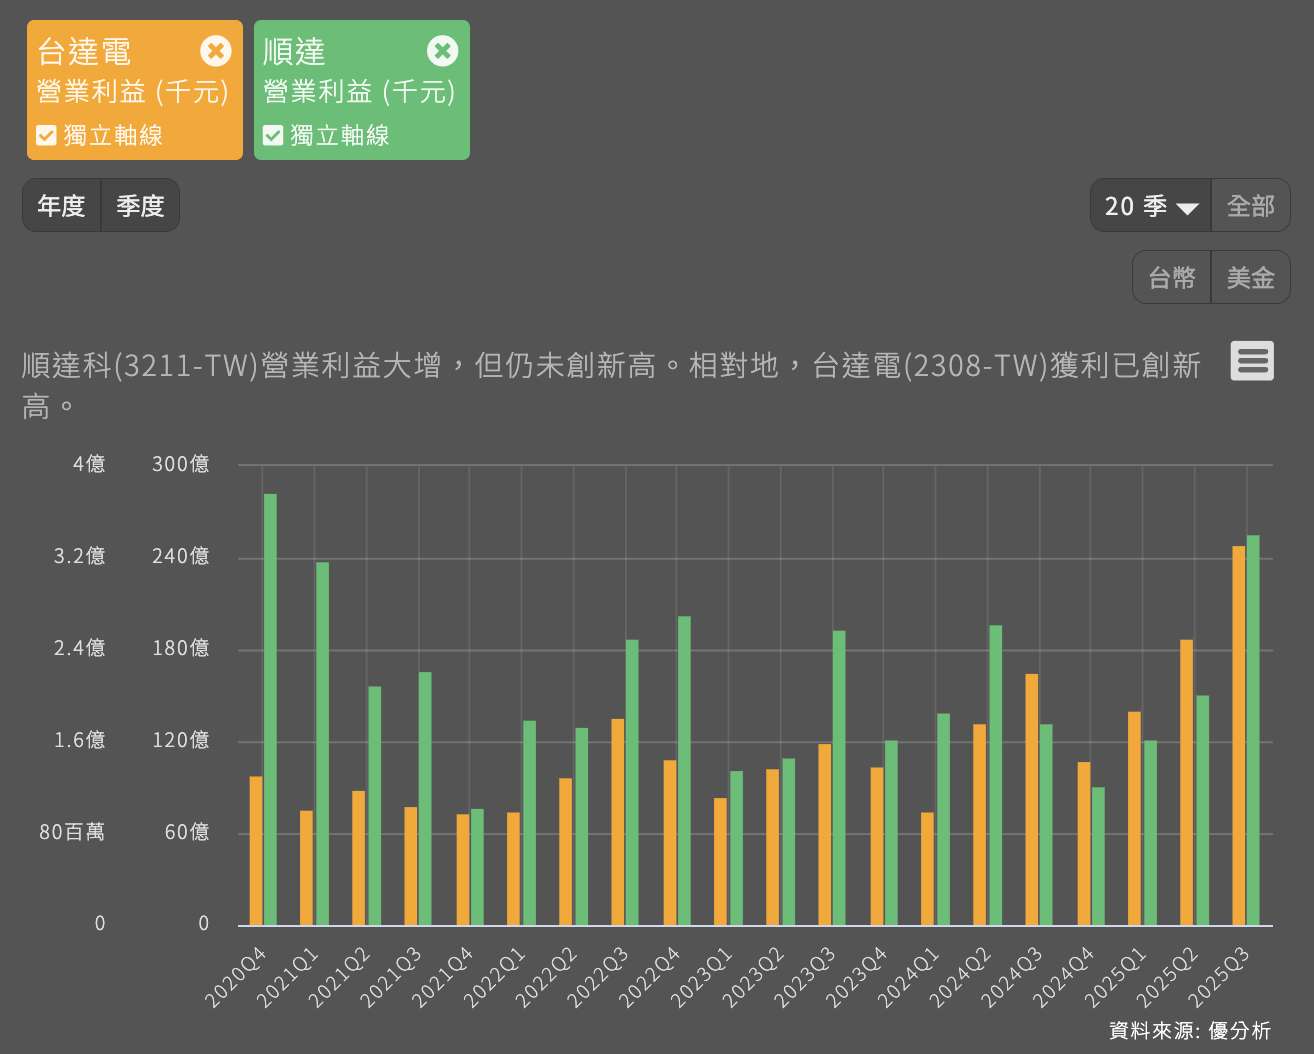Uncheck 獨立軸線 checkbox for 順達

[x=273, y=135]
